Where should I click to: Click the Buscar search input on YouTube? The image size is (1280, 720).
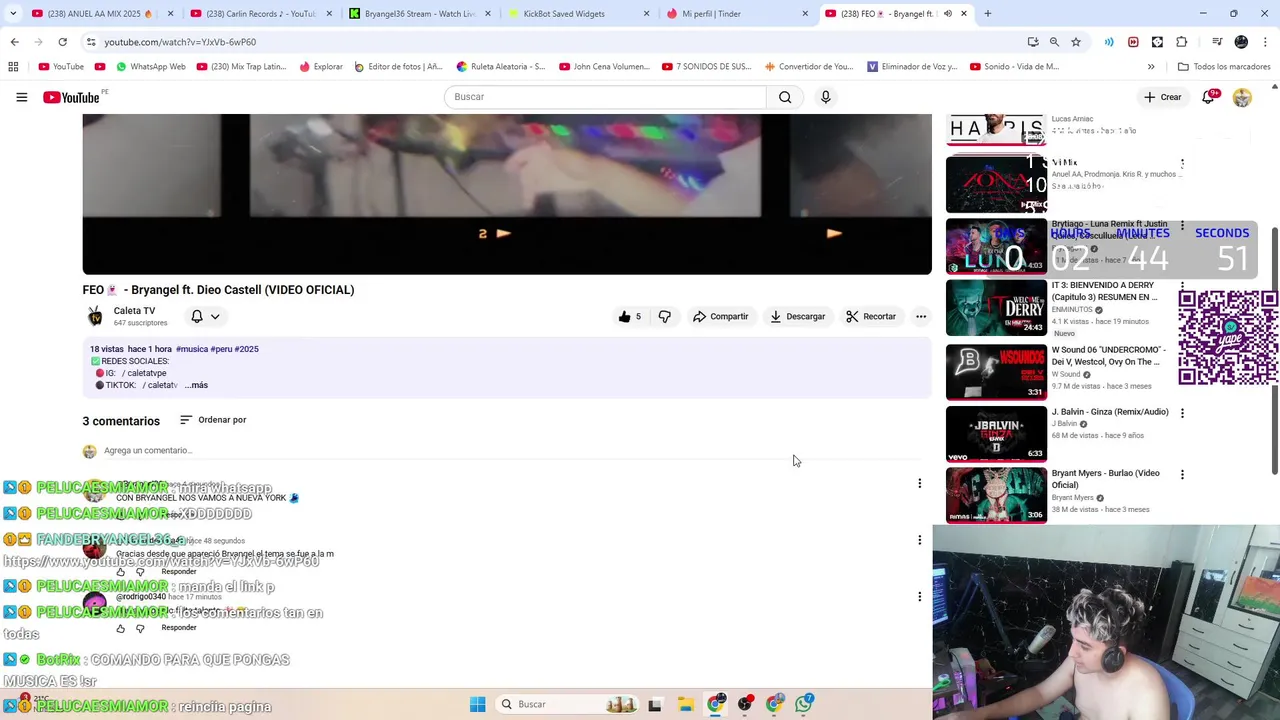click(605, 97)
